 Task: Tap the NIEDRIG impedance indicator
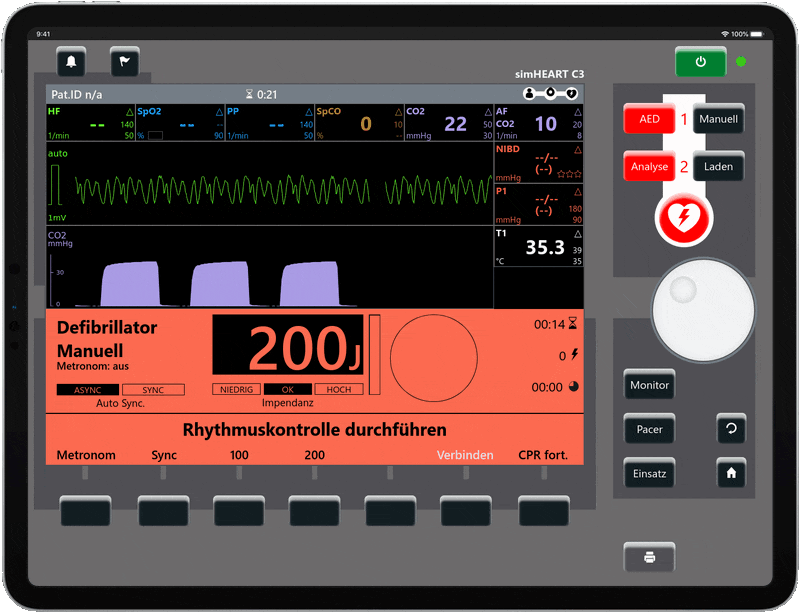point(236,389)
